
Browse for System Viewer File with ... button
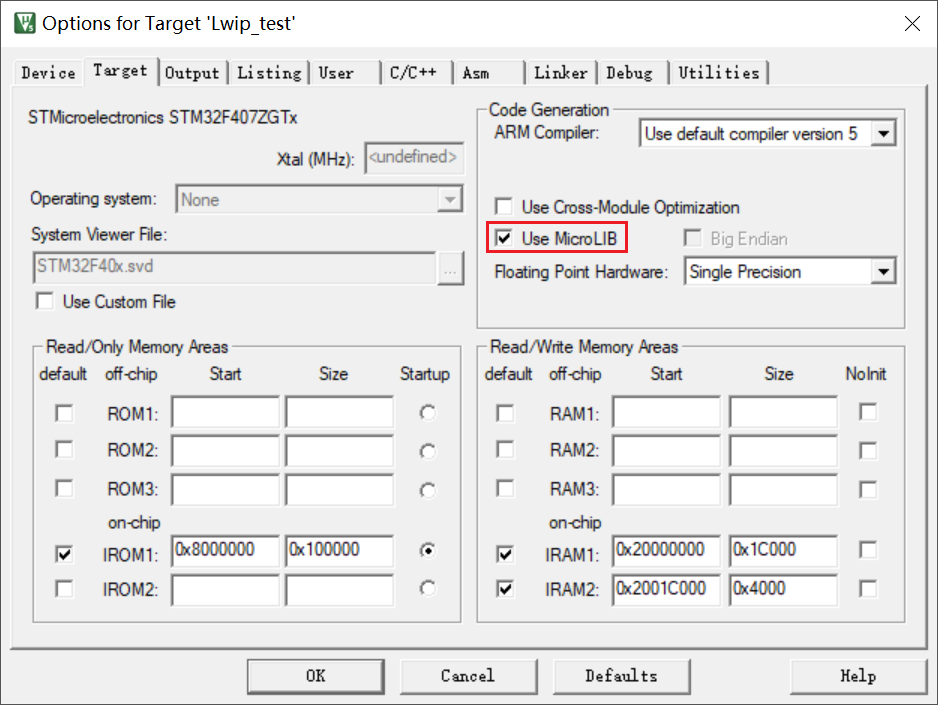450,268
